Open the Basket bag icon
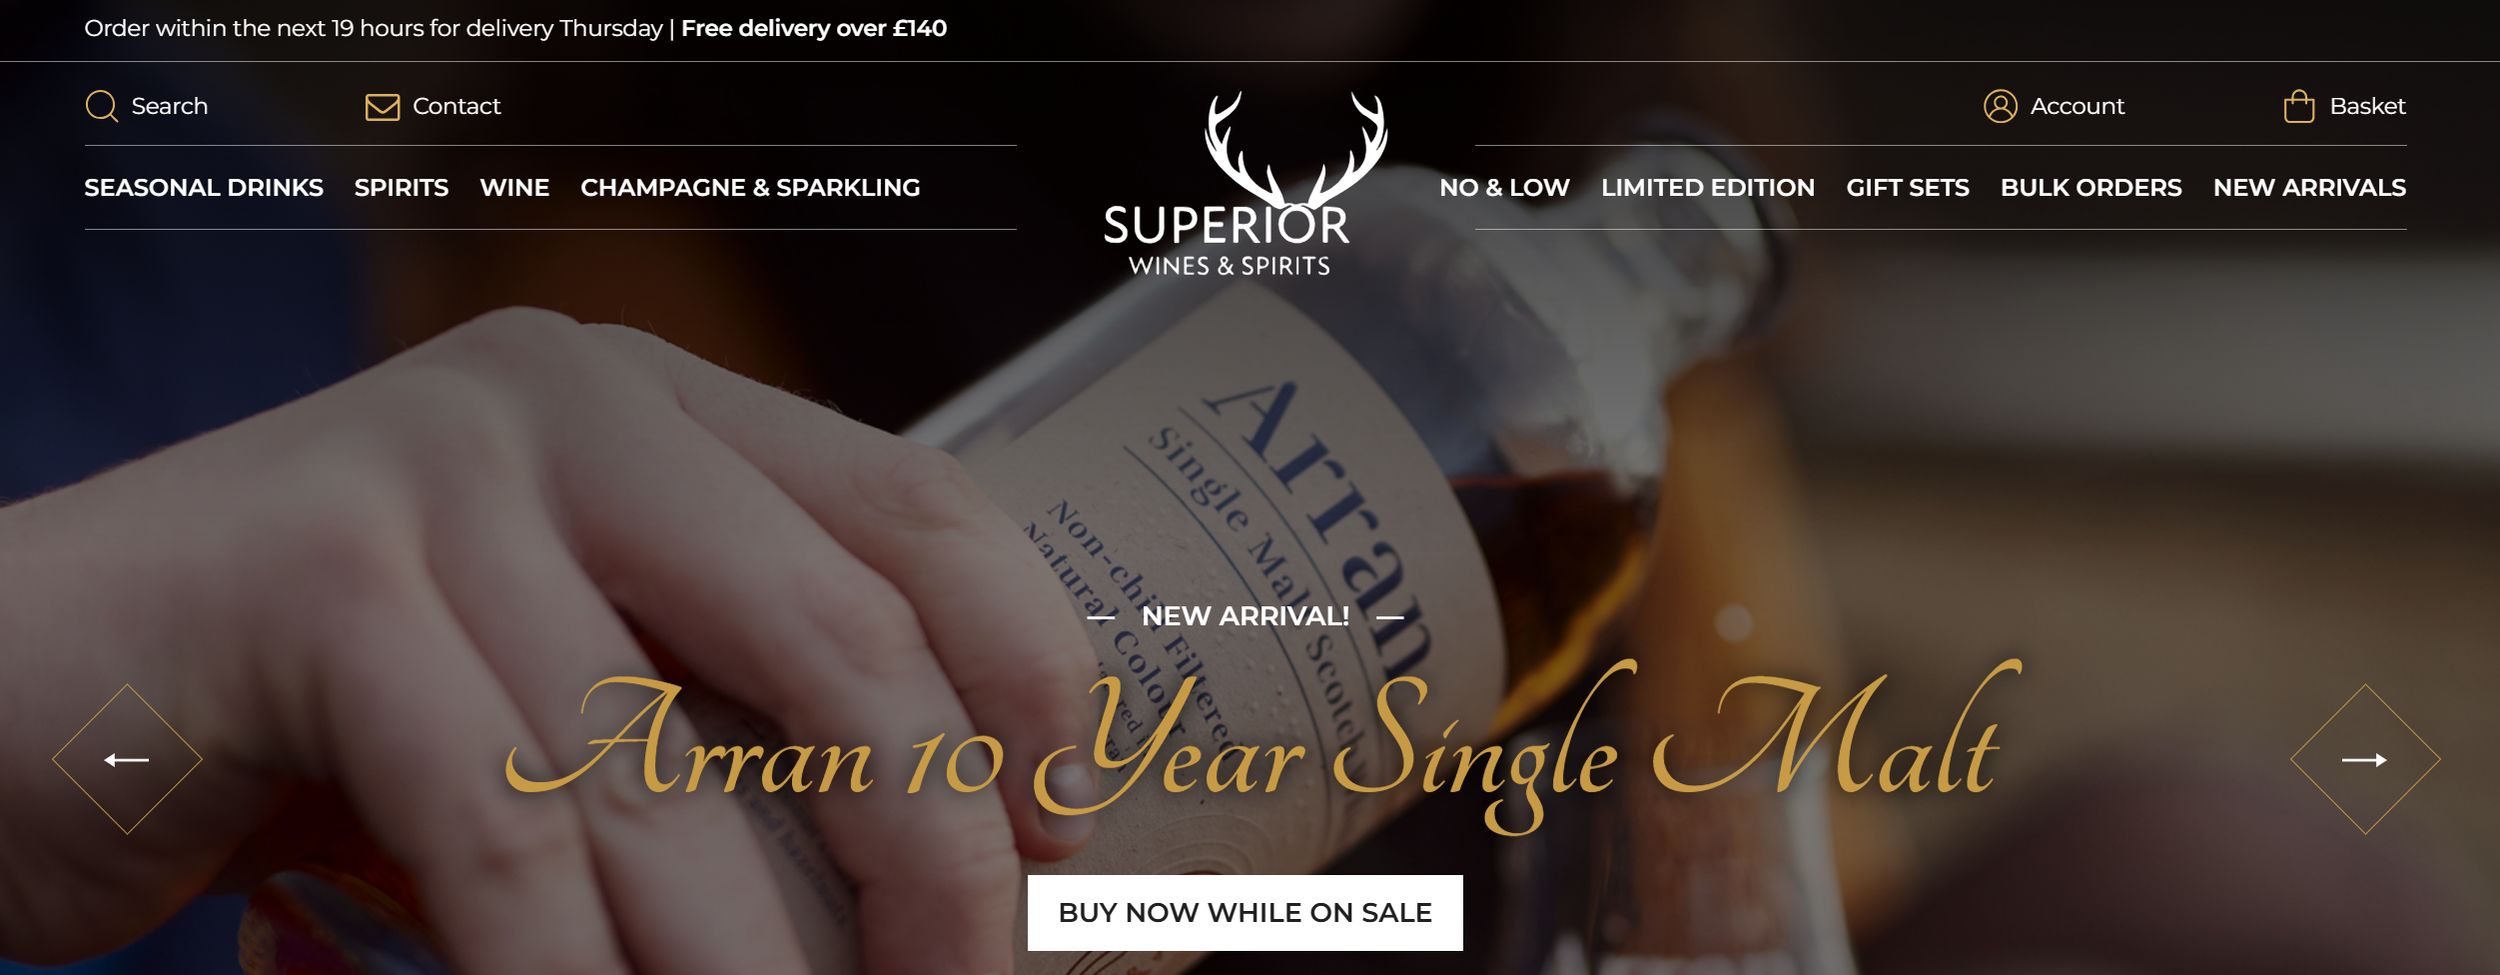Viewport: 2500px width, 975px height. coord(2299,106)
